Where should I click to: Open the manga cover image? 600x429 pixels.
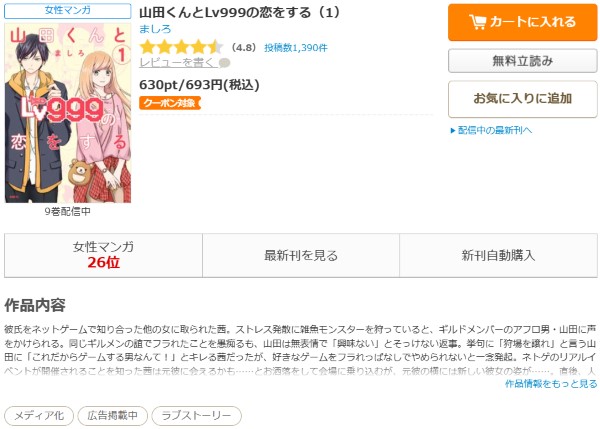(x=68, y=113)
